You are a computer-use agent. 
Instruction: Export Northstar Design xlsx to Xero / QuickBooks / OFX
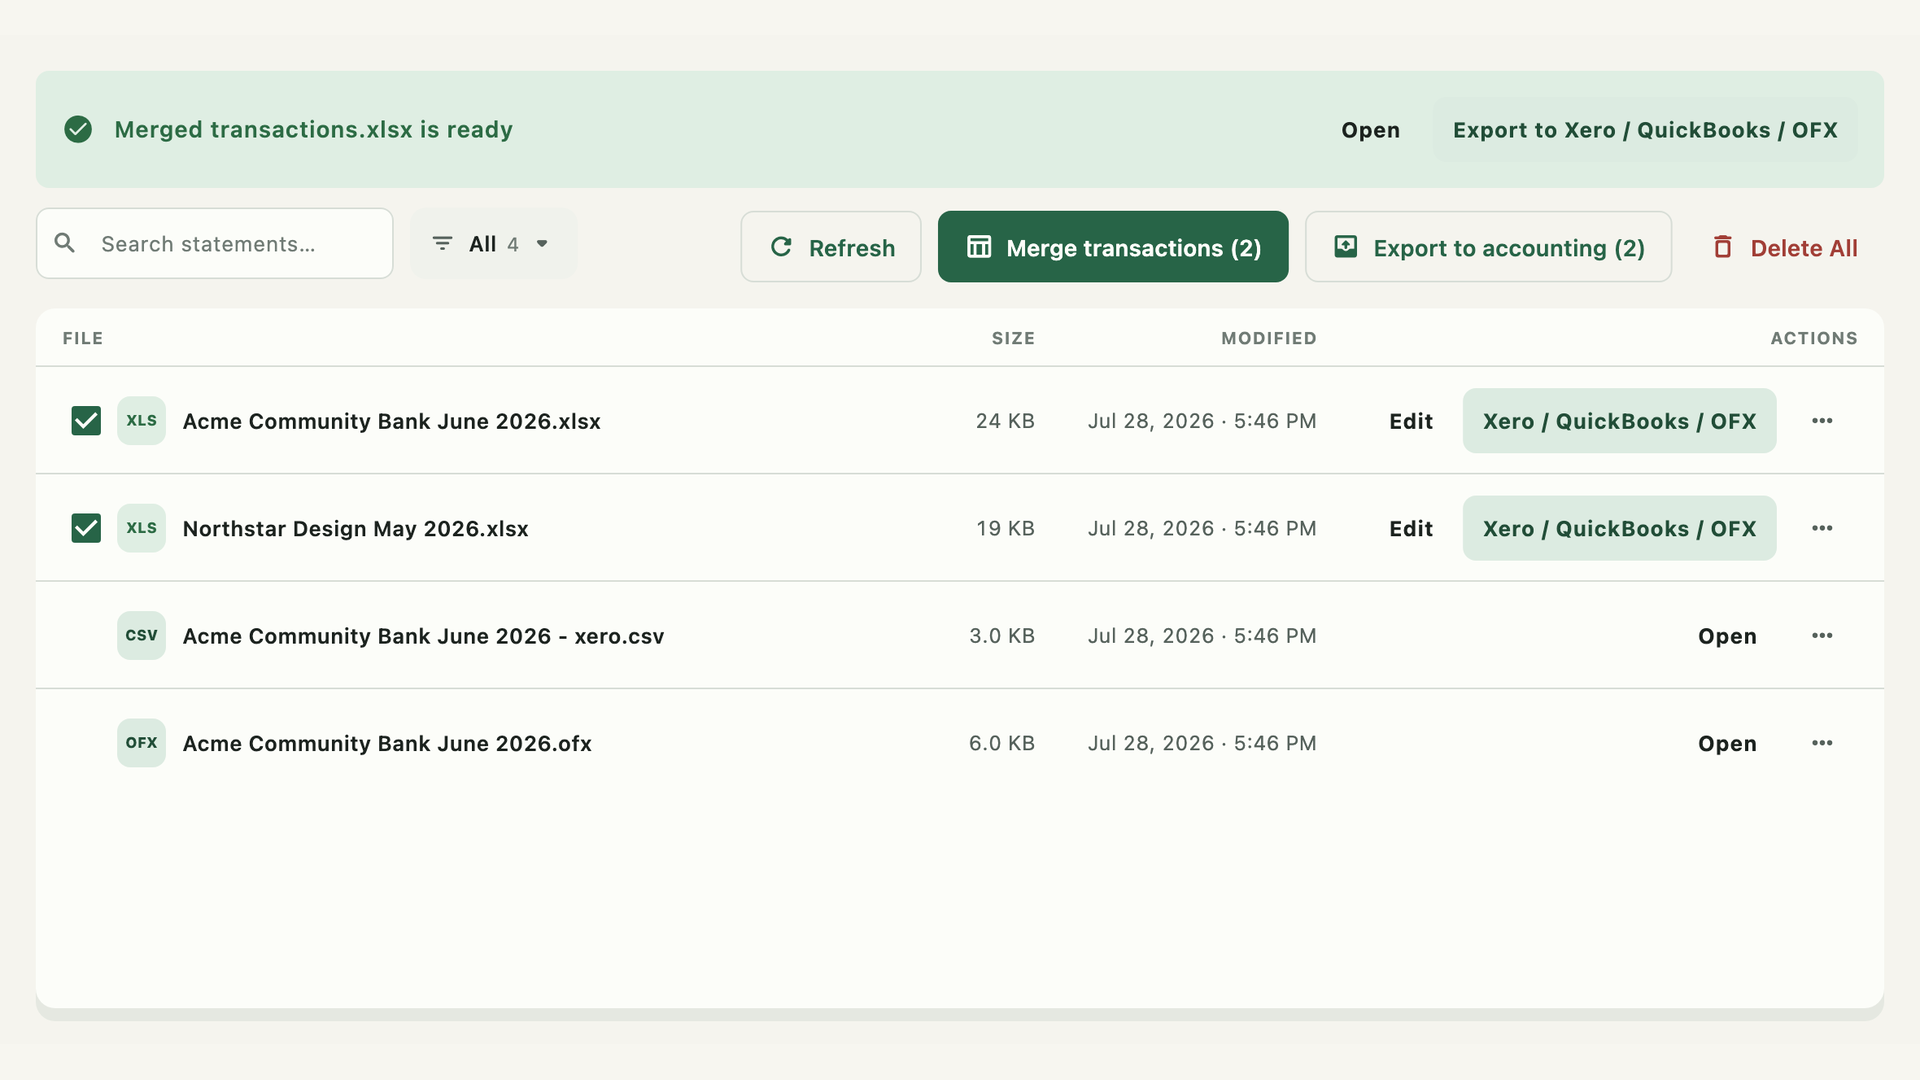click(x=1619, y=528)
